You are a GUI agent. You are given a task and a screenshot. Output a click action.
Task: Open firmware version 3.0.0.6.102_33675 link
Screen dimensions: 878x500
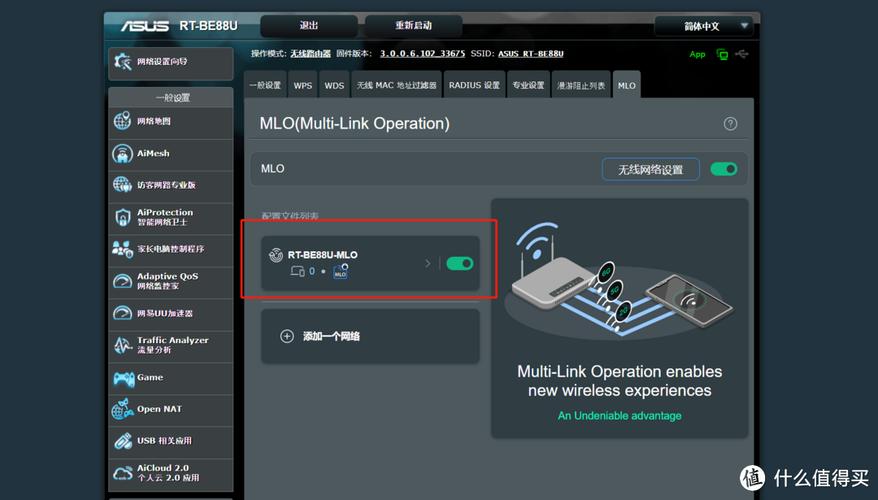423,54
